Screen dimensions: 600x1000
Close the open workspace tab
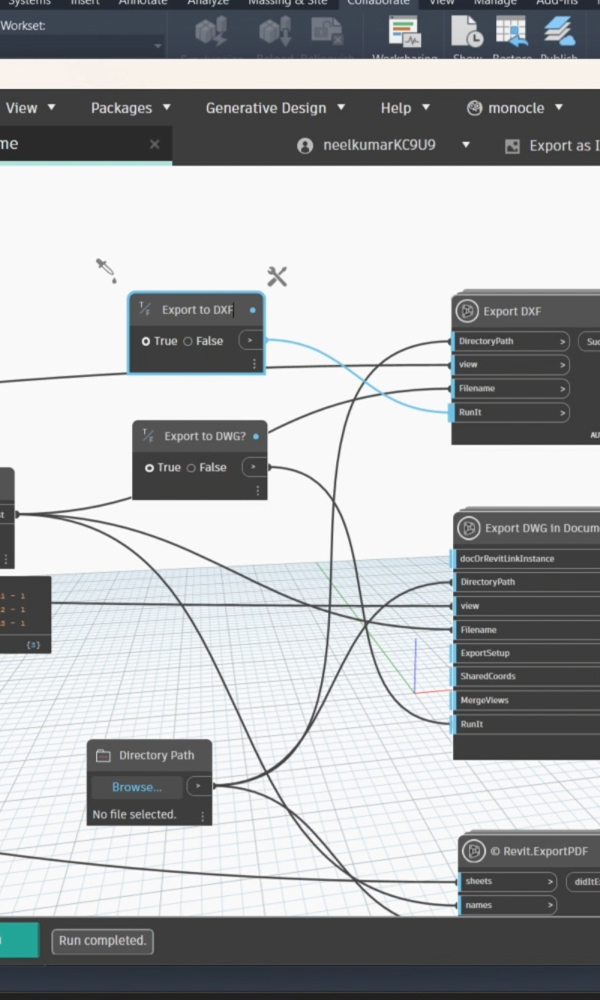pyautogui.click(x=154, y=144)
